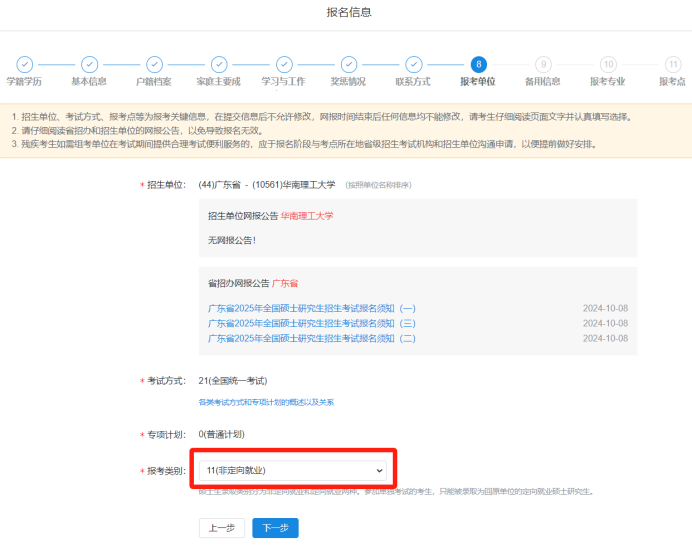
Task: Click the 无网报公告! text
Action: pos(232,240)
